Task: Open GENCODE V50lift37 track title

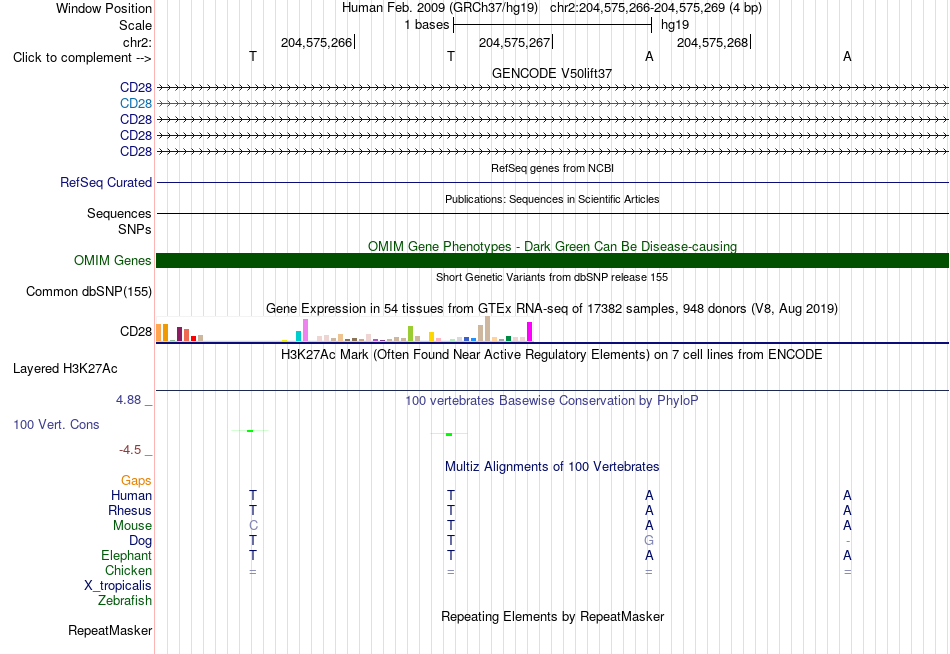Action: 552,73
